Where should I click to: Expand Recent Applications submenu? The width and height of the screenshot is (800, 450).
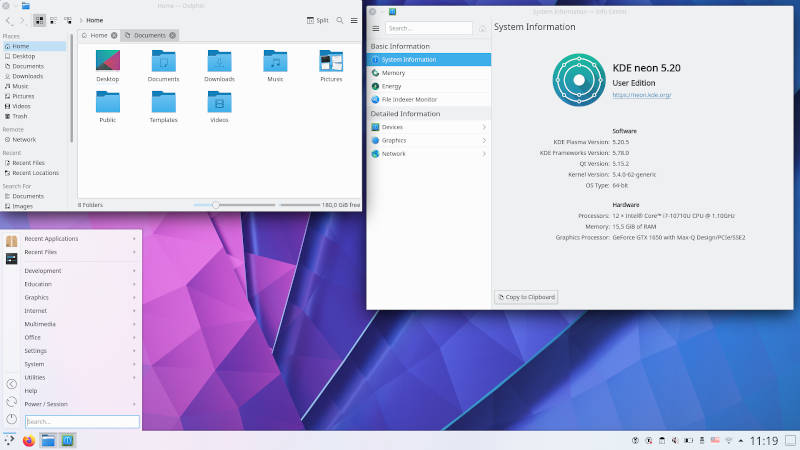pos(80,239)
